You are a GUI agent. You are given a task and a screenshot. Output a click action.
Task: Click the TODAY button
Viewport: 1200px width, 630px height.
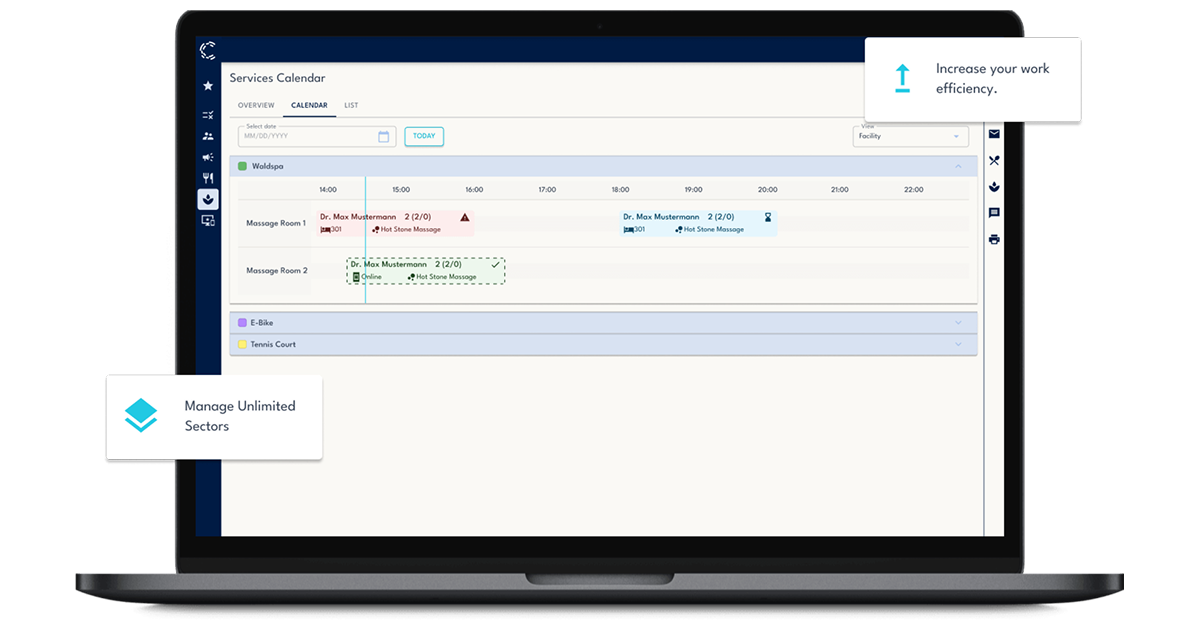tap(424, 136)
